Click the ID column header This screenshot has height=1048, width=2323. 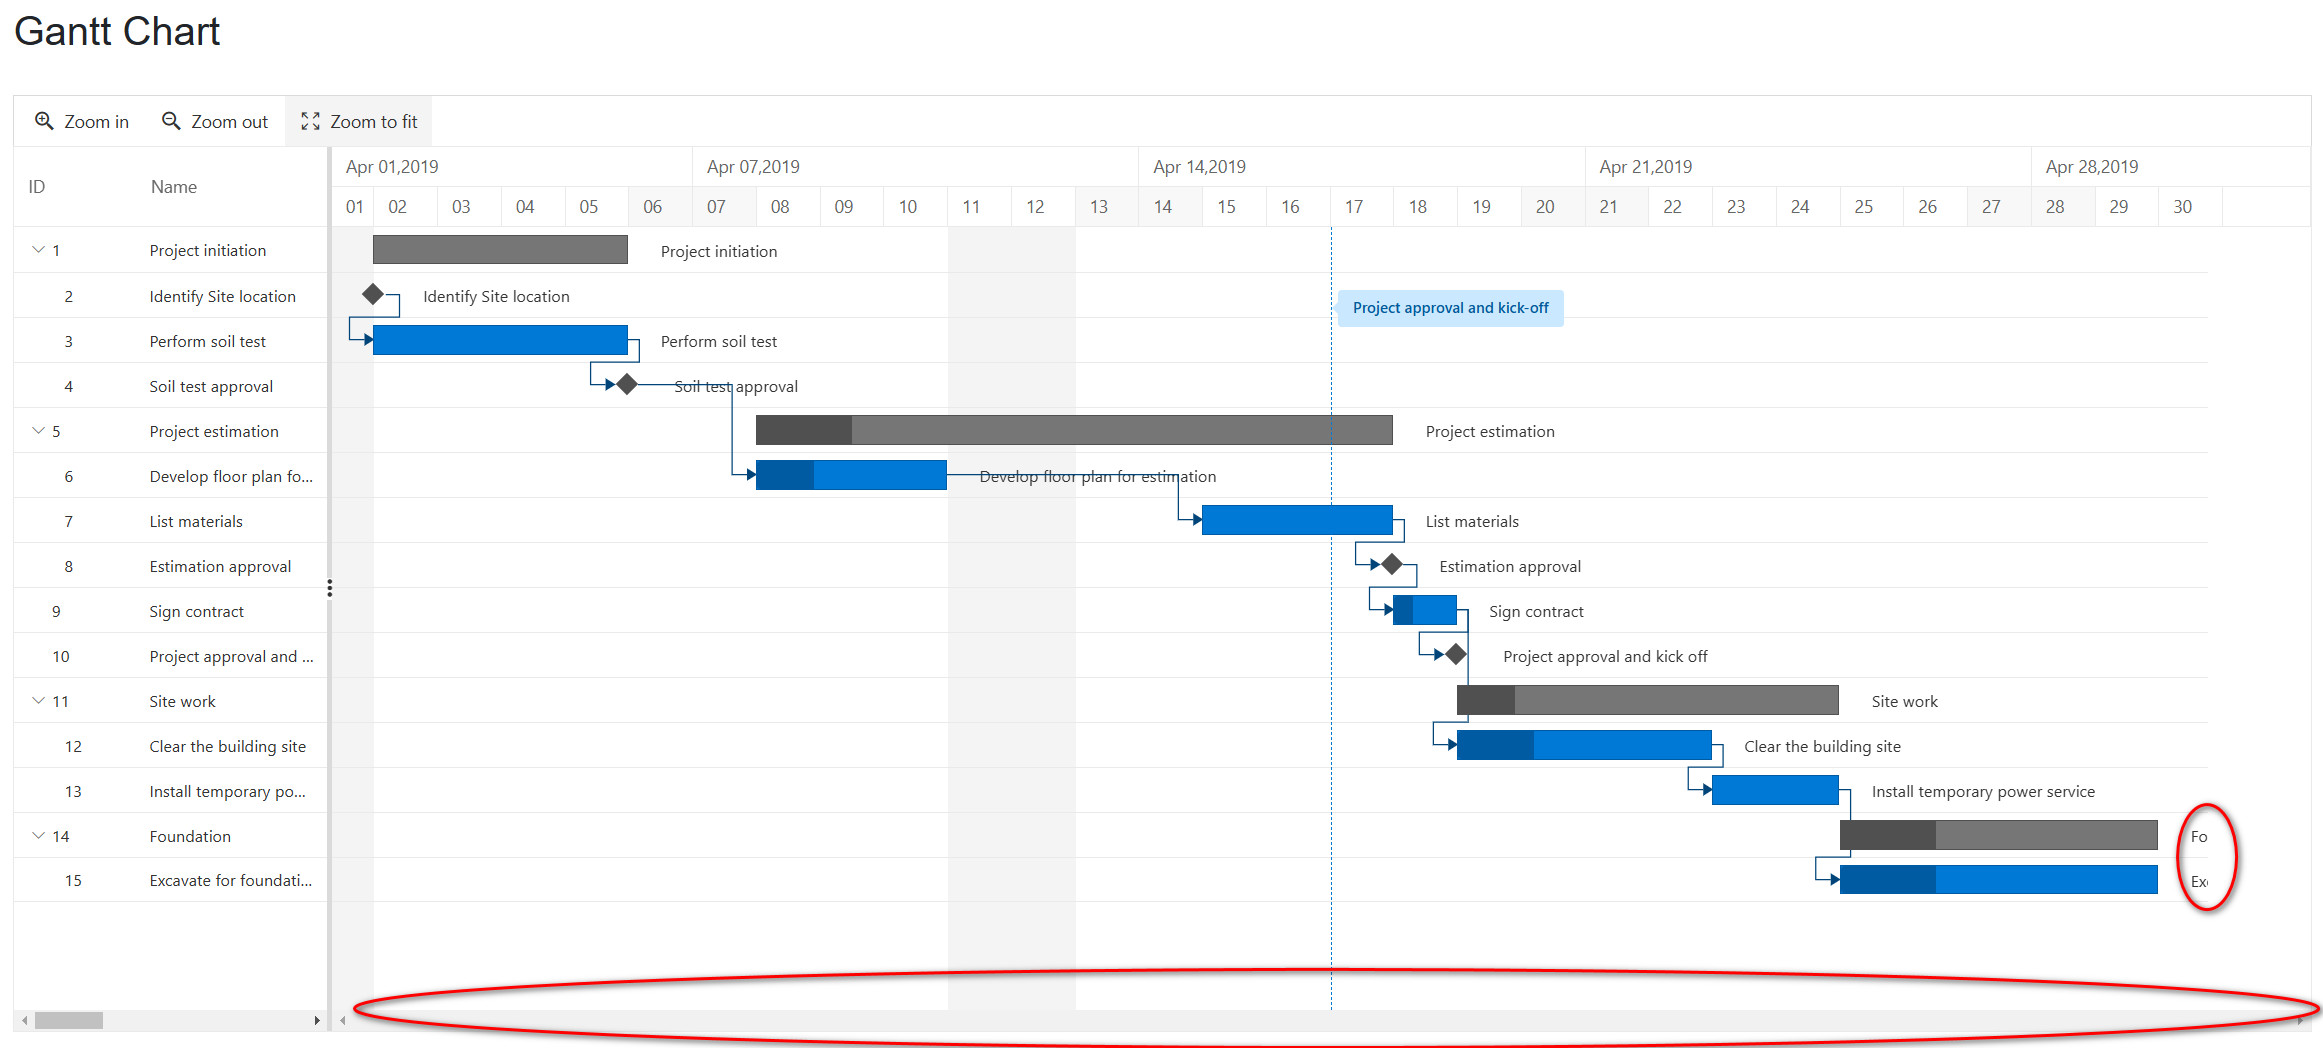[x=37, y=187]
